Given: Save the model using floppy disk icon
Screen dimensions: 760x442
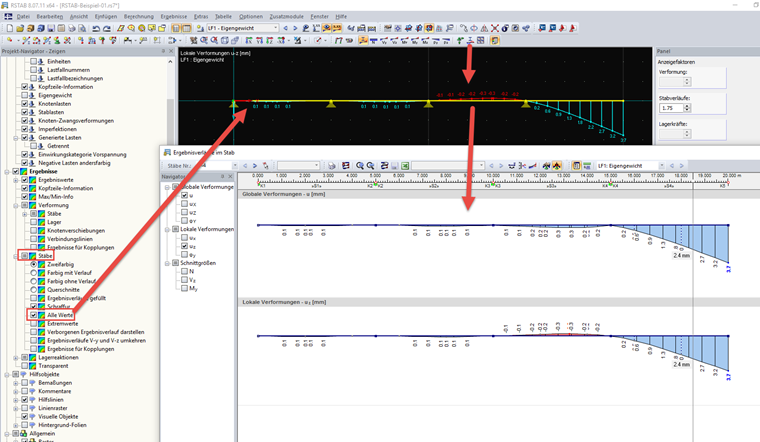Looking at the screenshot, I should click(x=51, y=29).
